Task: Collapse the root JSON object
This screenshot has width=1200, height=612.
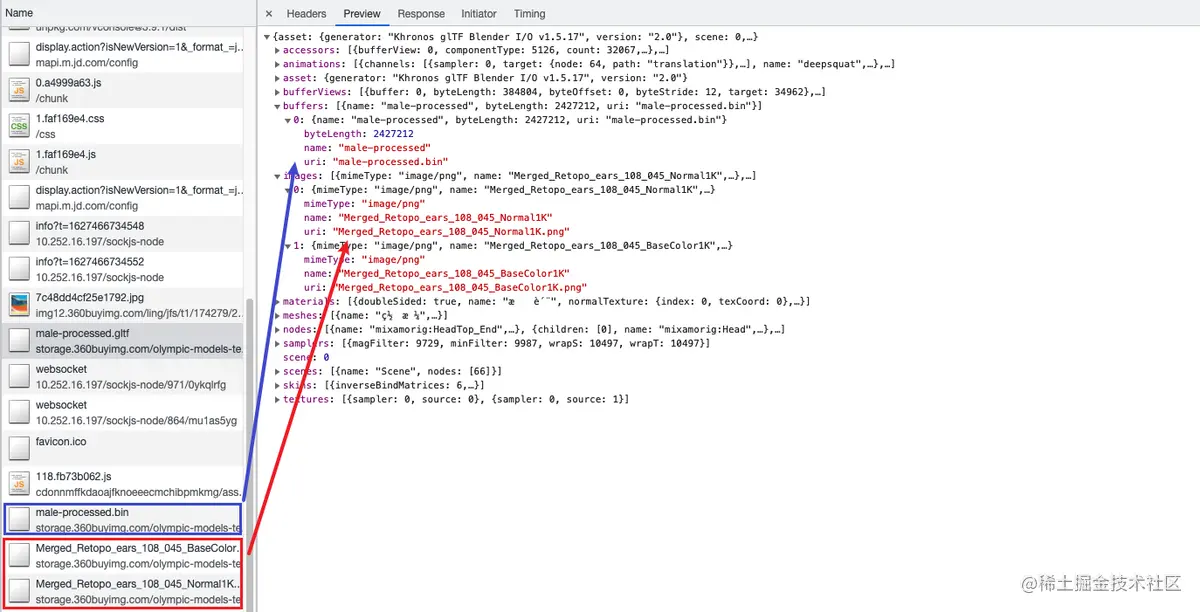Action: [x=267, y=37]
